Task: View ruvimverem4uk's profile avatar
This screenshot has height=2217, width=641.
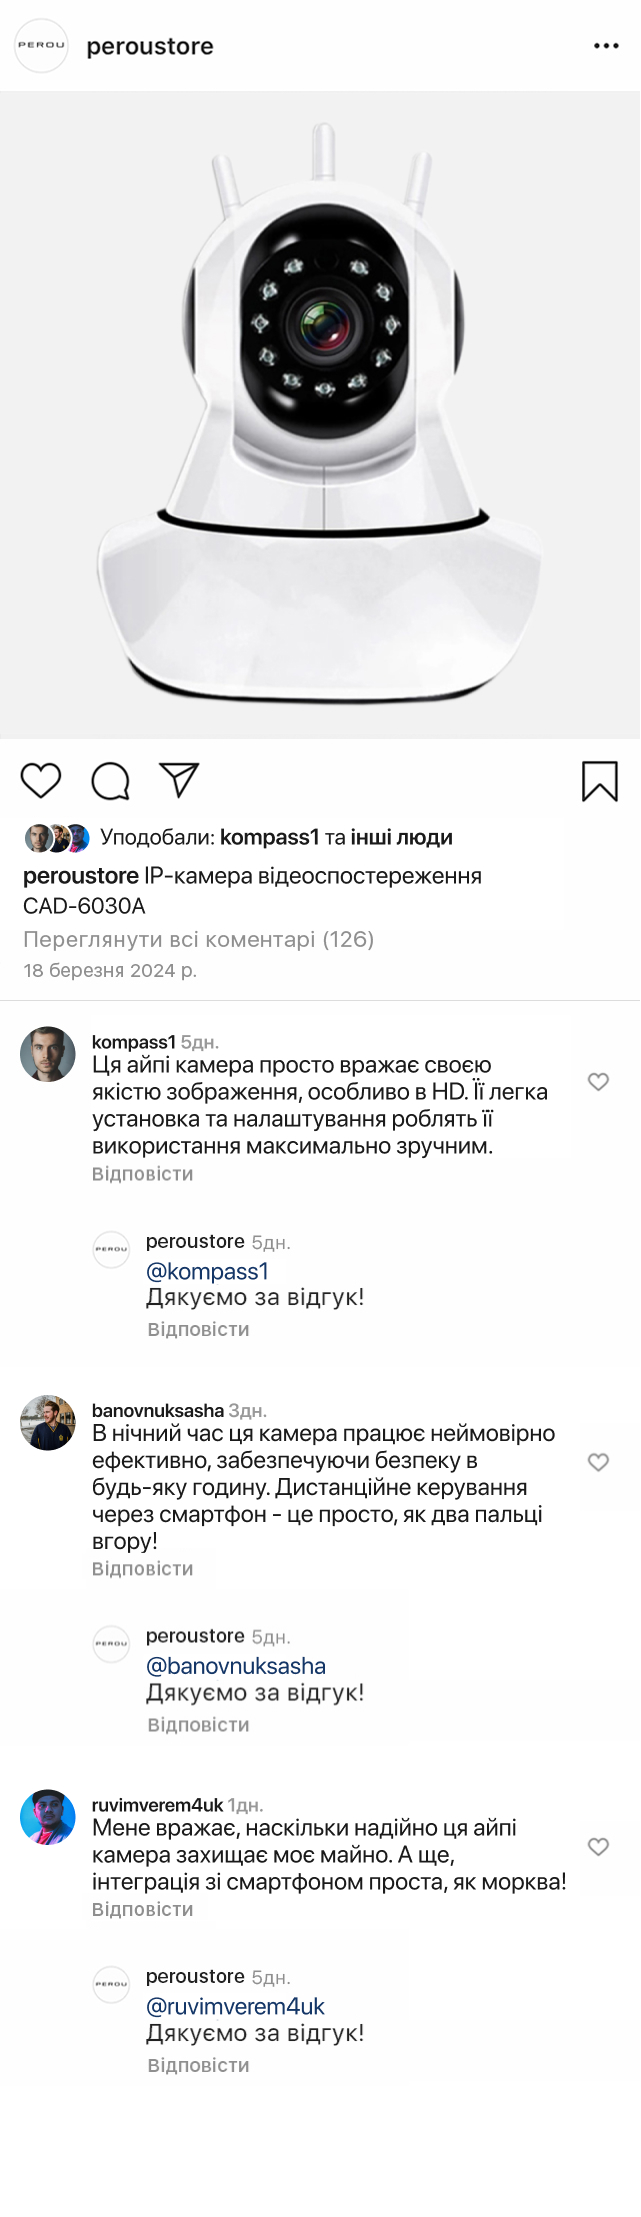Action: (x=48, y=1817)
